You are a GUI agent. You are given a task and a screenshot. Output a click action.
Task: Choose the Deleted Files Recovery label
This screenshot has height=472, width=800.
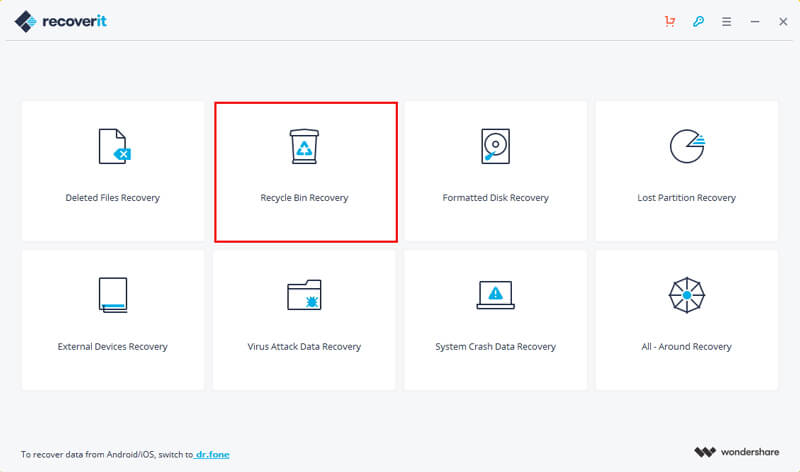tap(113, 197)
